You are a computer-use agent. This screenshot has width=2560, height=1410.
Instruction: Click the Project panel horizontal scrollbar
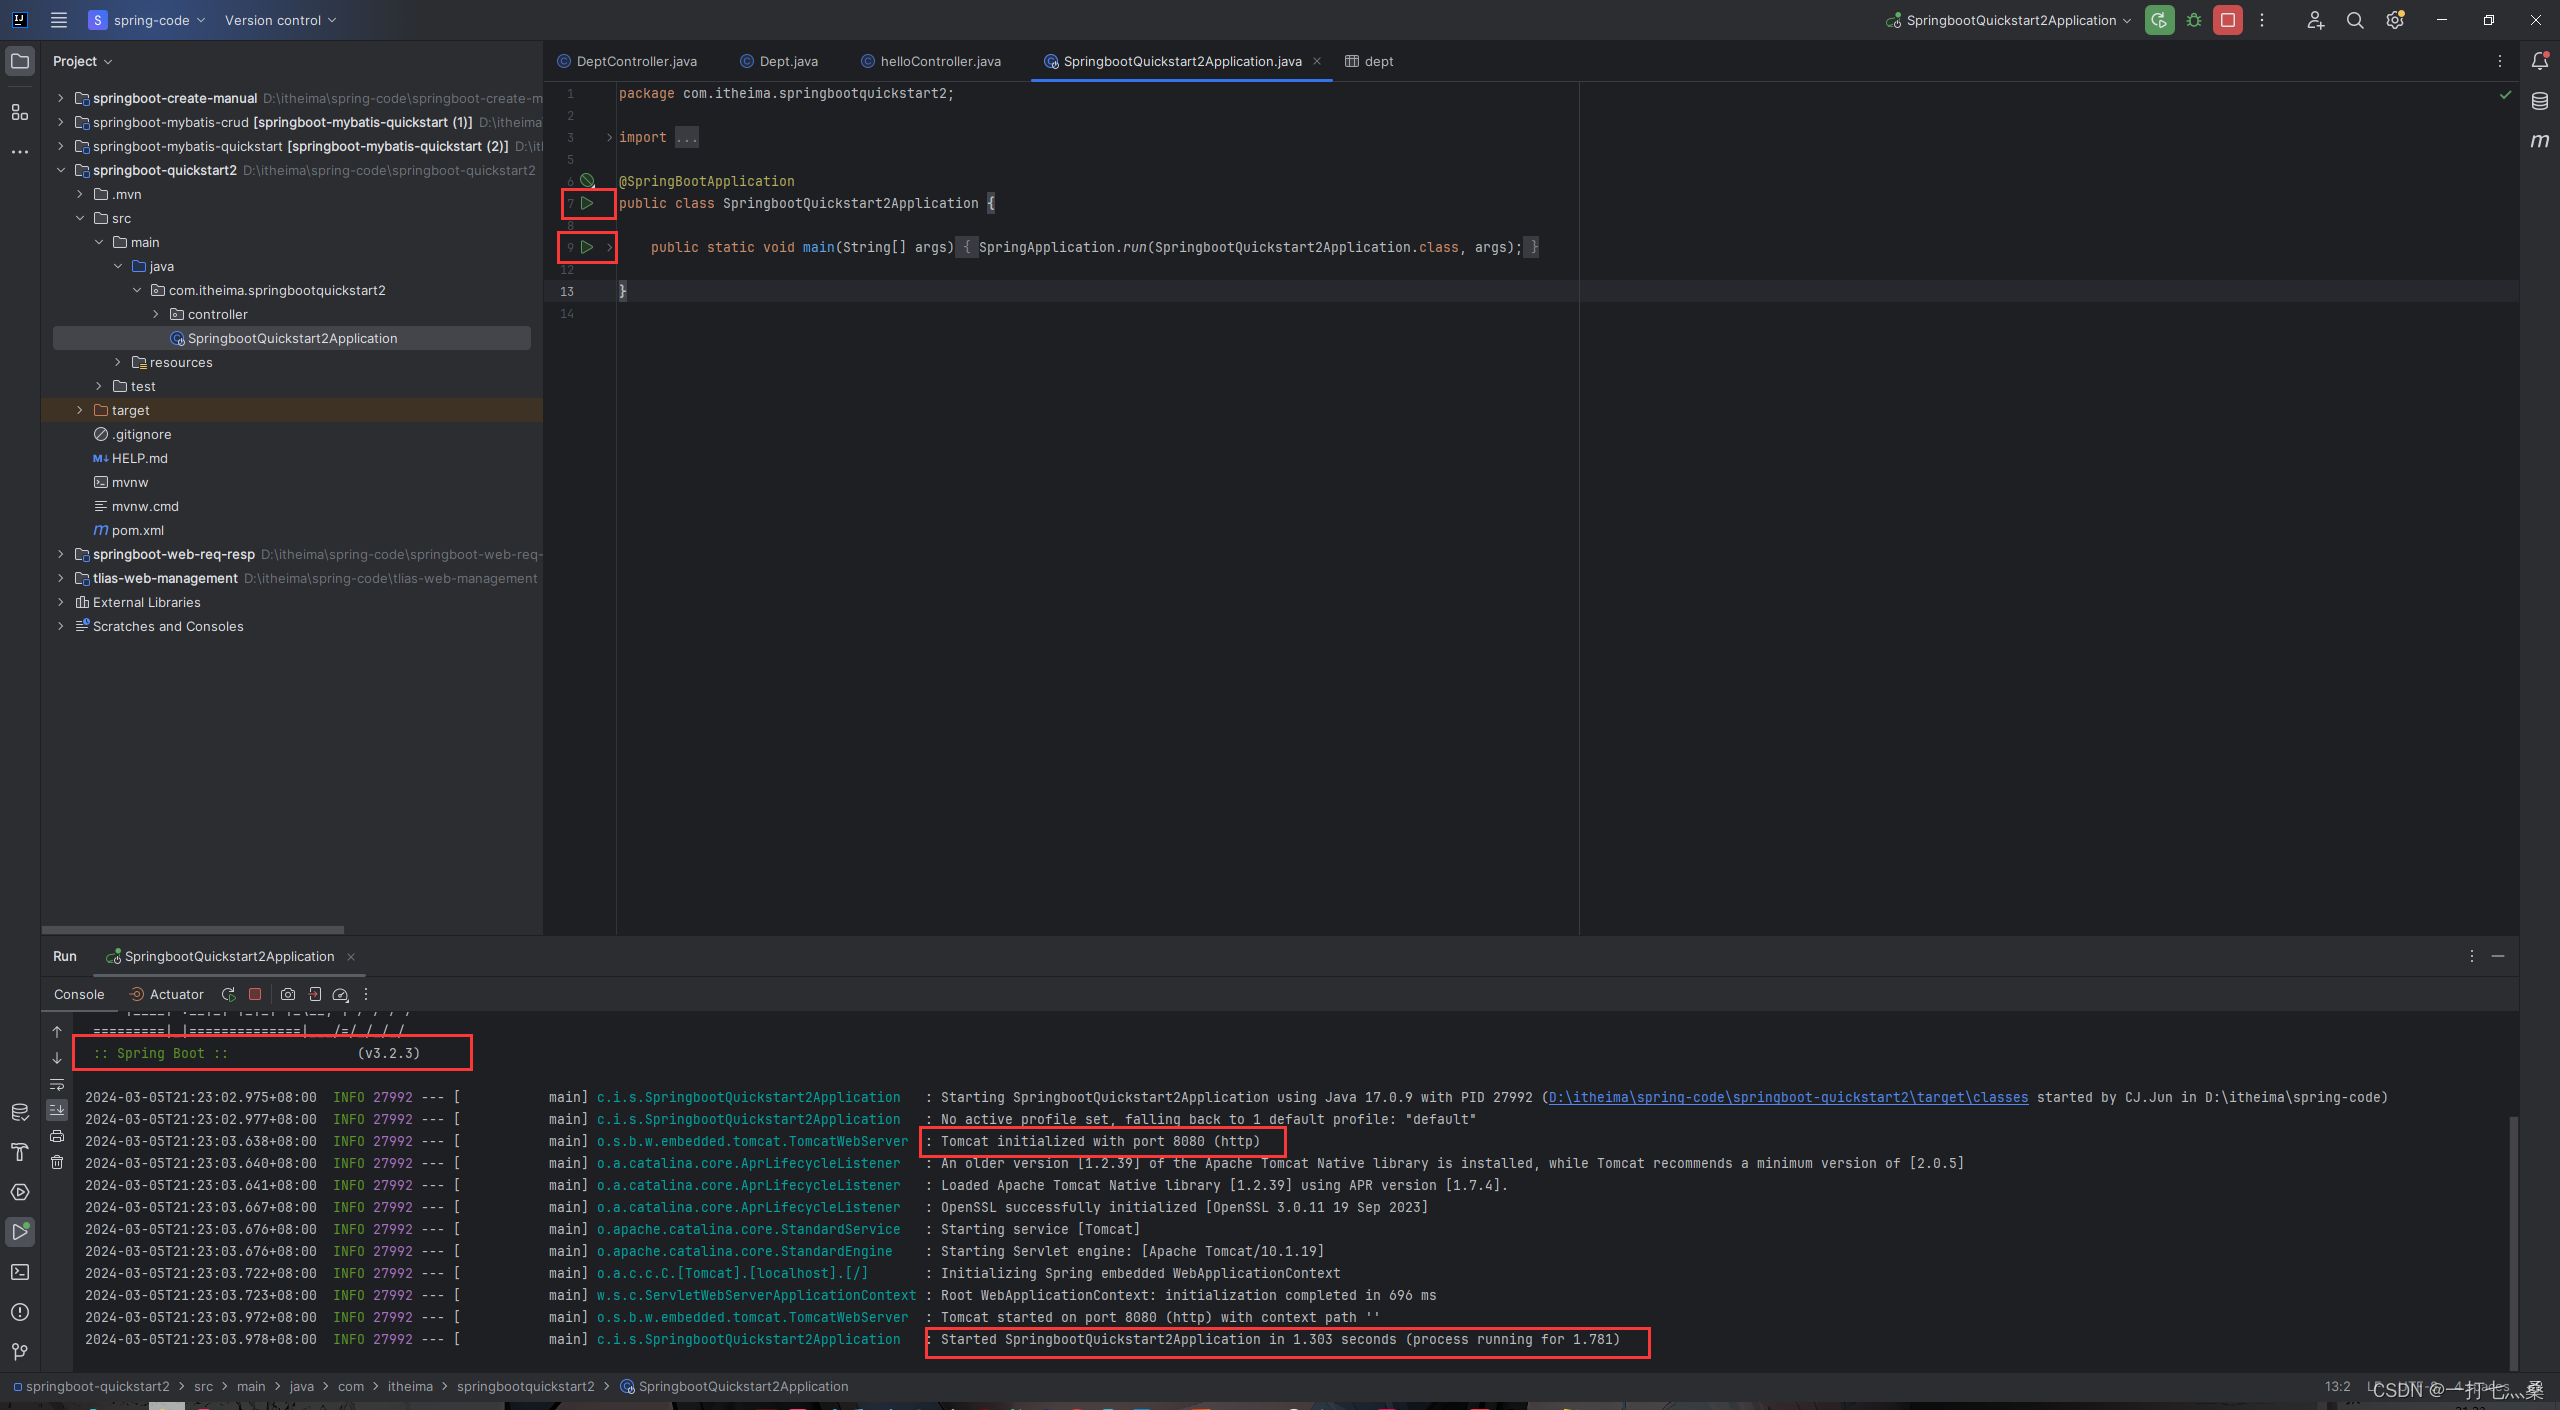pyautogui.click(x=192, y=929)
